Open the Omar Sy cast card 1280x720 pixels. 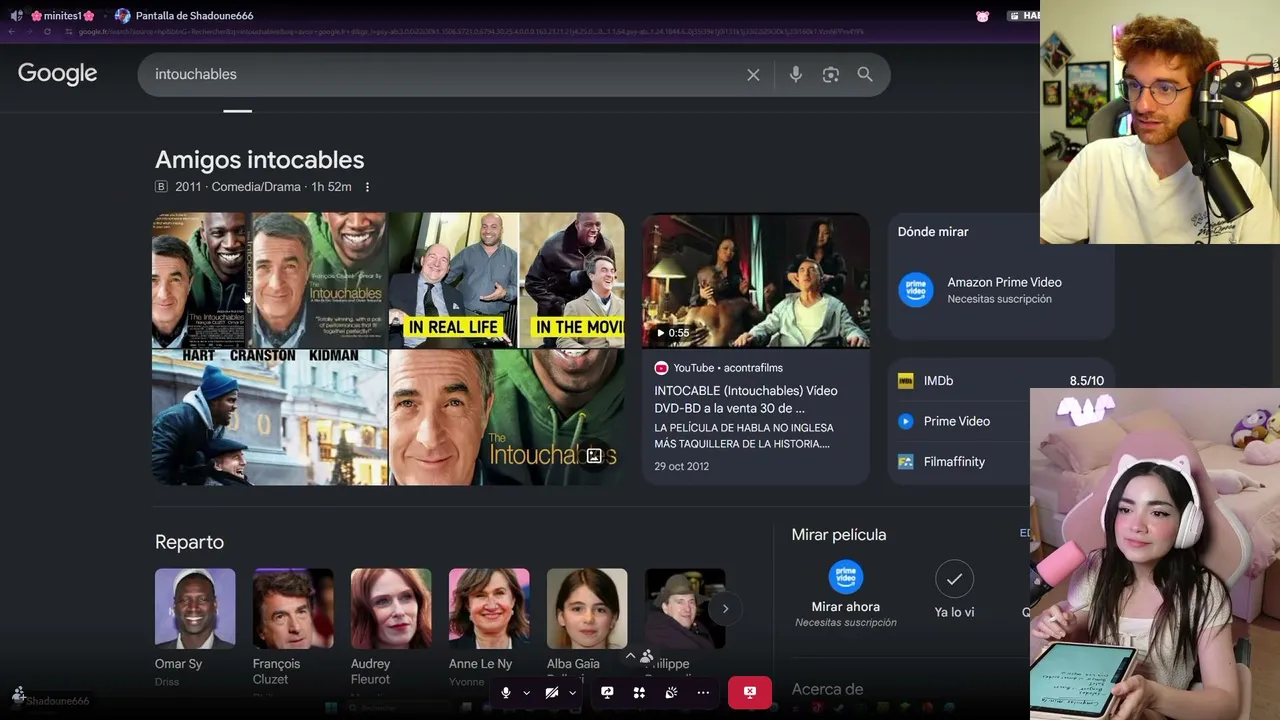[x=195, y=628]
